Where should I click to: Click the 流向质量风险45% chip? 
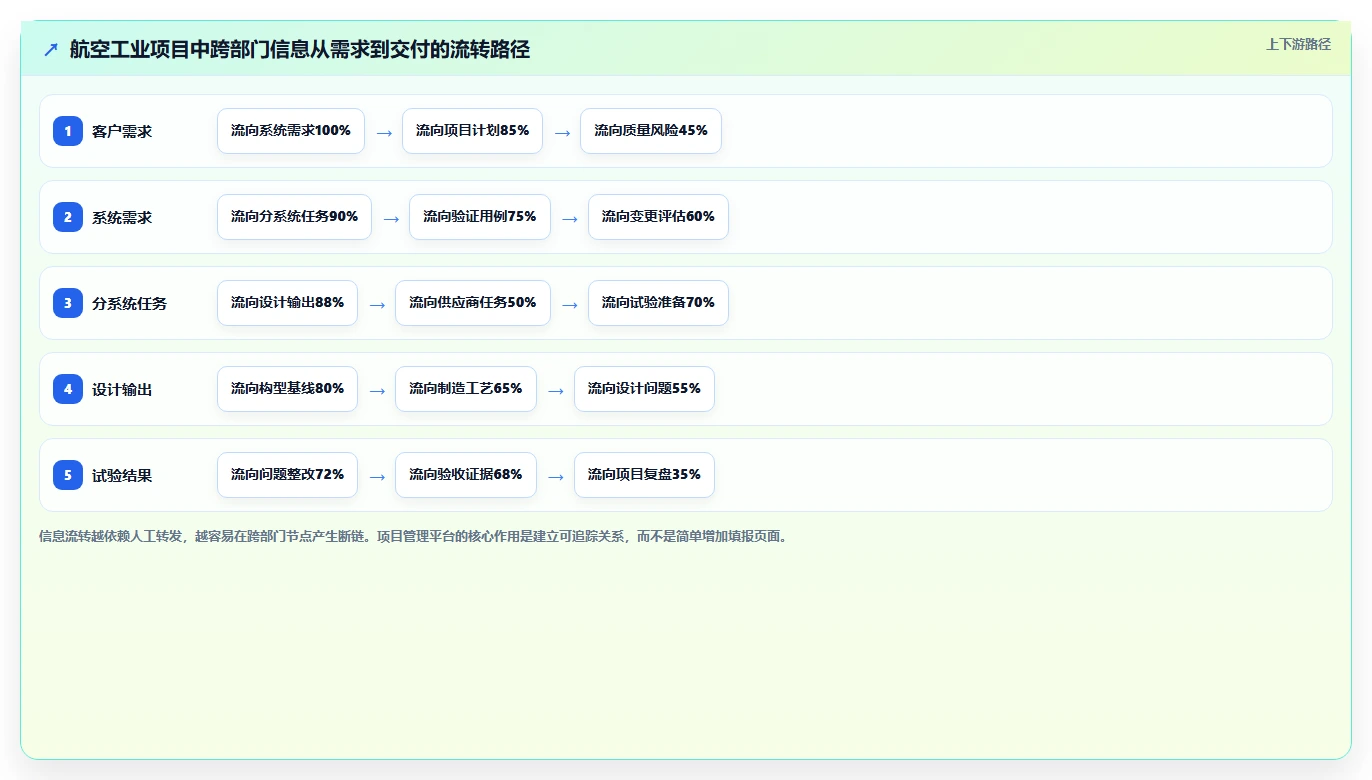(651, 131)
